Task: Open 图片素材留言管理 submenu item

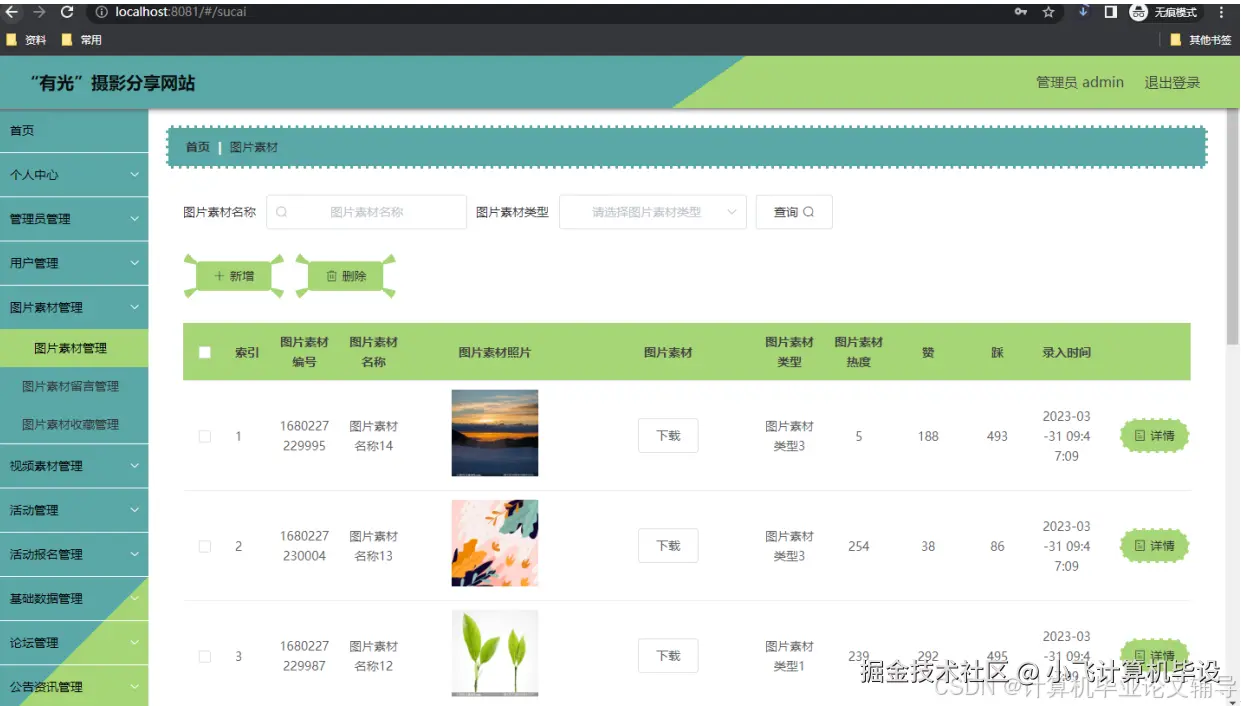Action: (x=74, y=386)
